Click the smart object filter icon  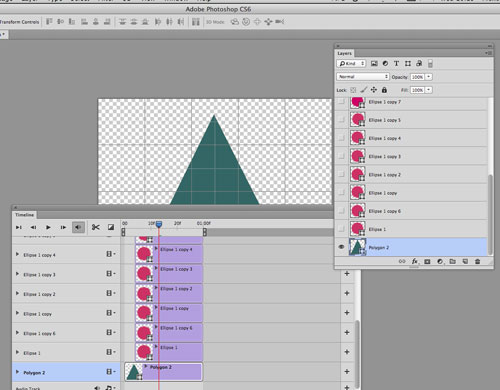419,63
